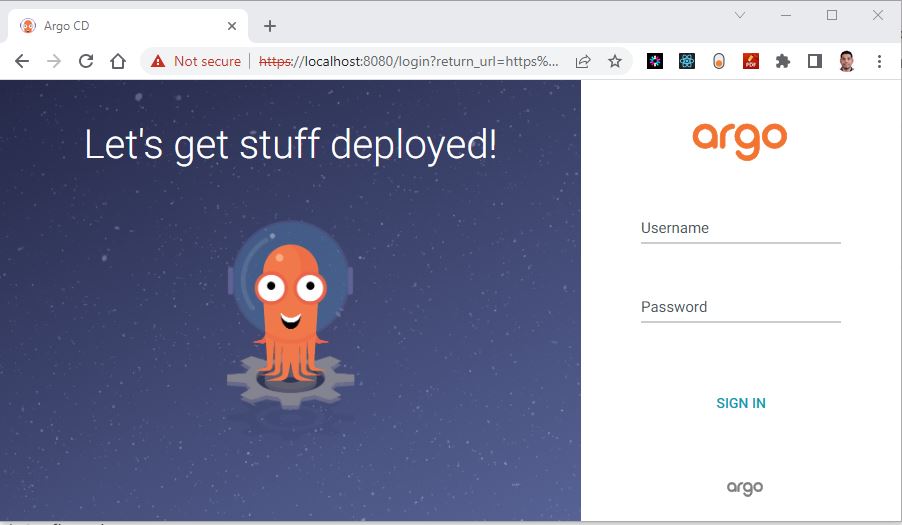Go back using the browser back arrow
The width and height of the screenshot is (902, 525).
[x=22, y=61]
